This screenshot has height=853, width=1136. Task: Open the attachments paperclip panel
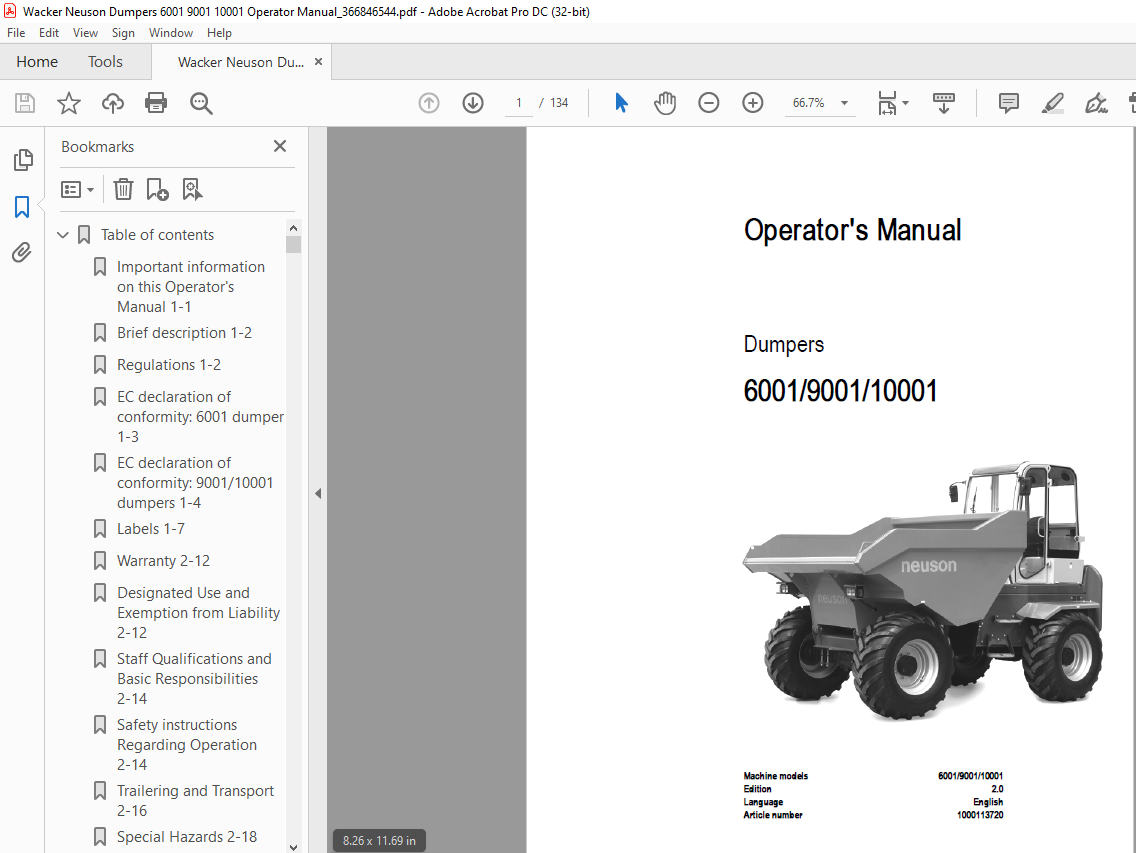pyautogui.click(x=22, y=252)
